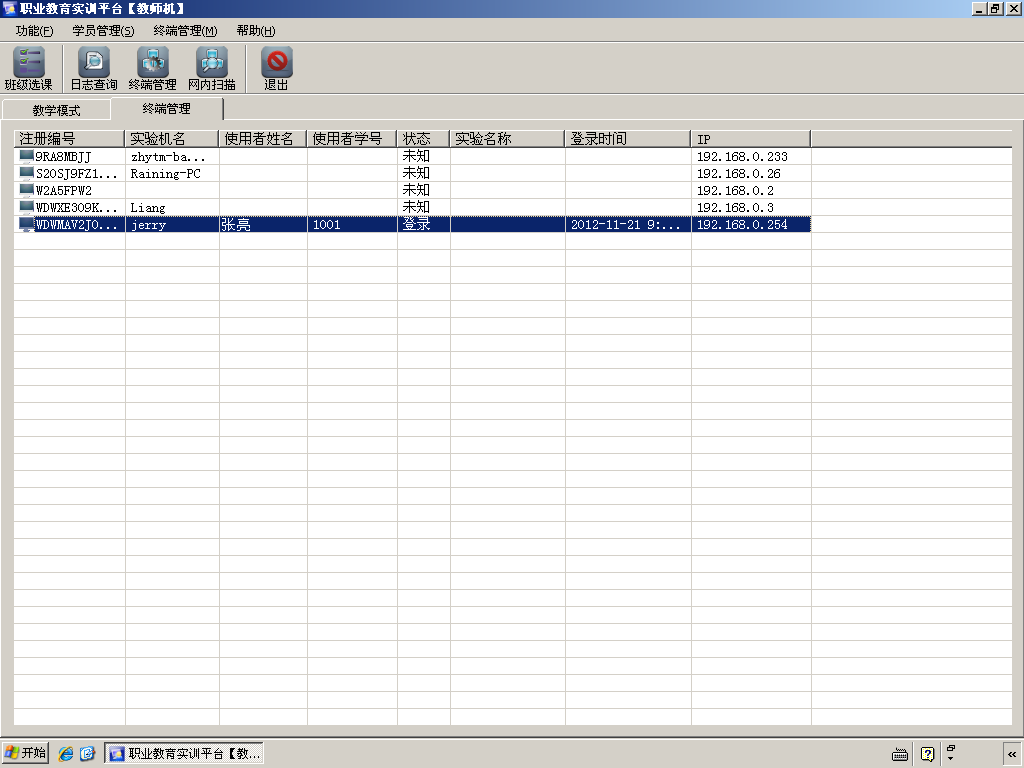The width and height of the screenshot is (1024, 768).
Task: Sort by 实验机名 column header
Action: pos(172,138)
